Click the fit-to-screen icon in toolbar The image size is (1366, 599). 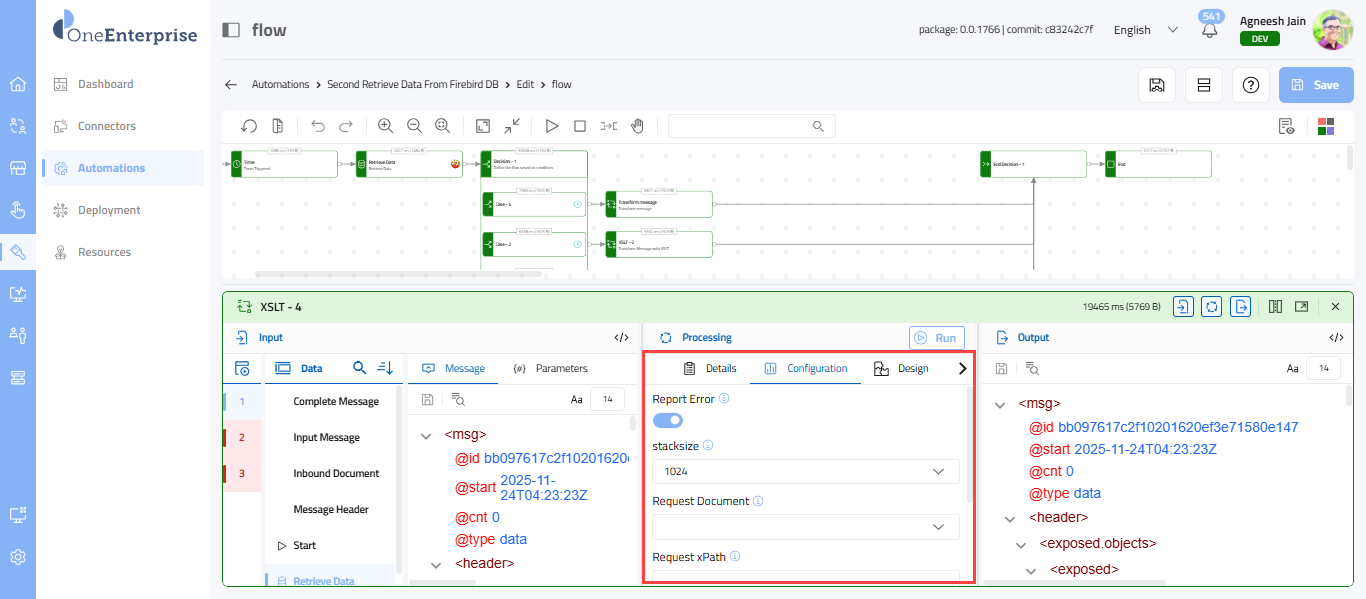(x=483, y=126)
